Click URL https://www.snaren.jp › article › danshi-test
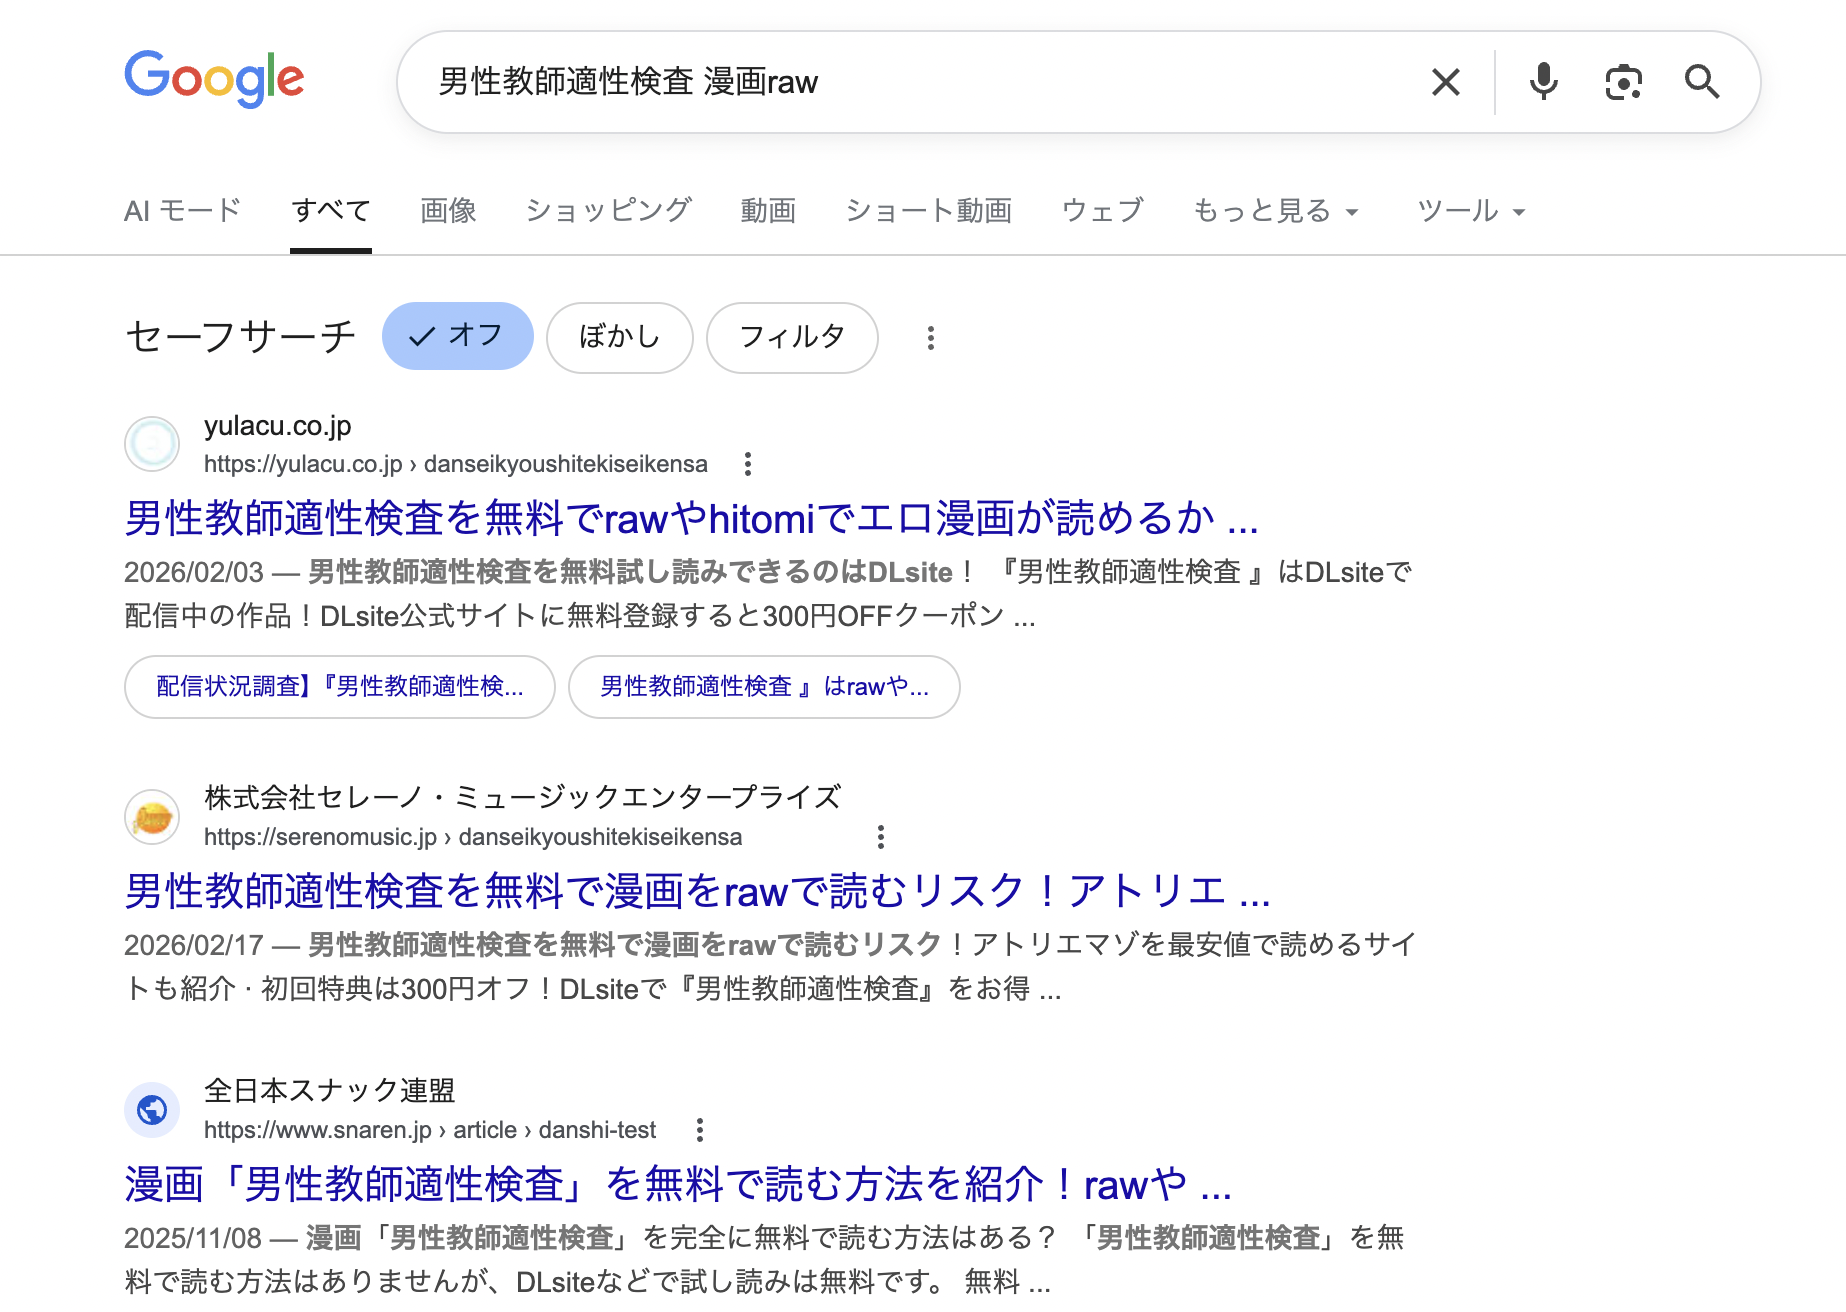The width and height of the screenshot is (1846, 1312). [x=430, y=1130]
